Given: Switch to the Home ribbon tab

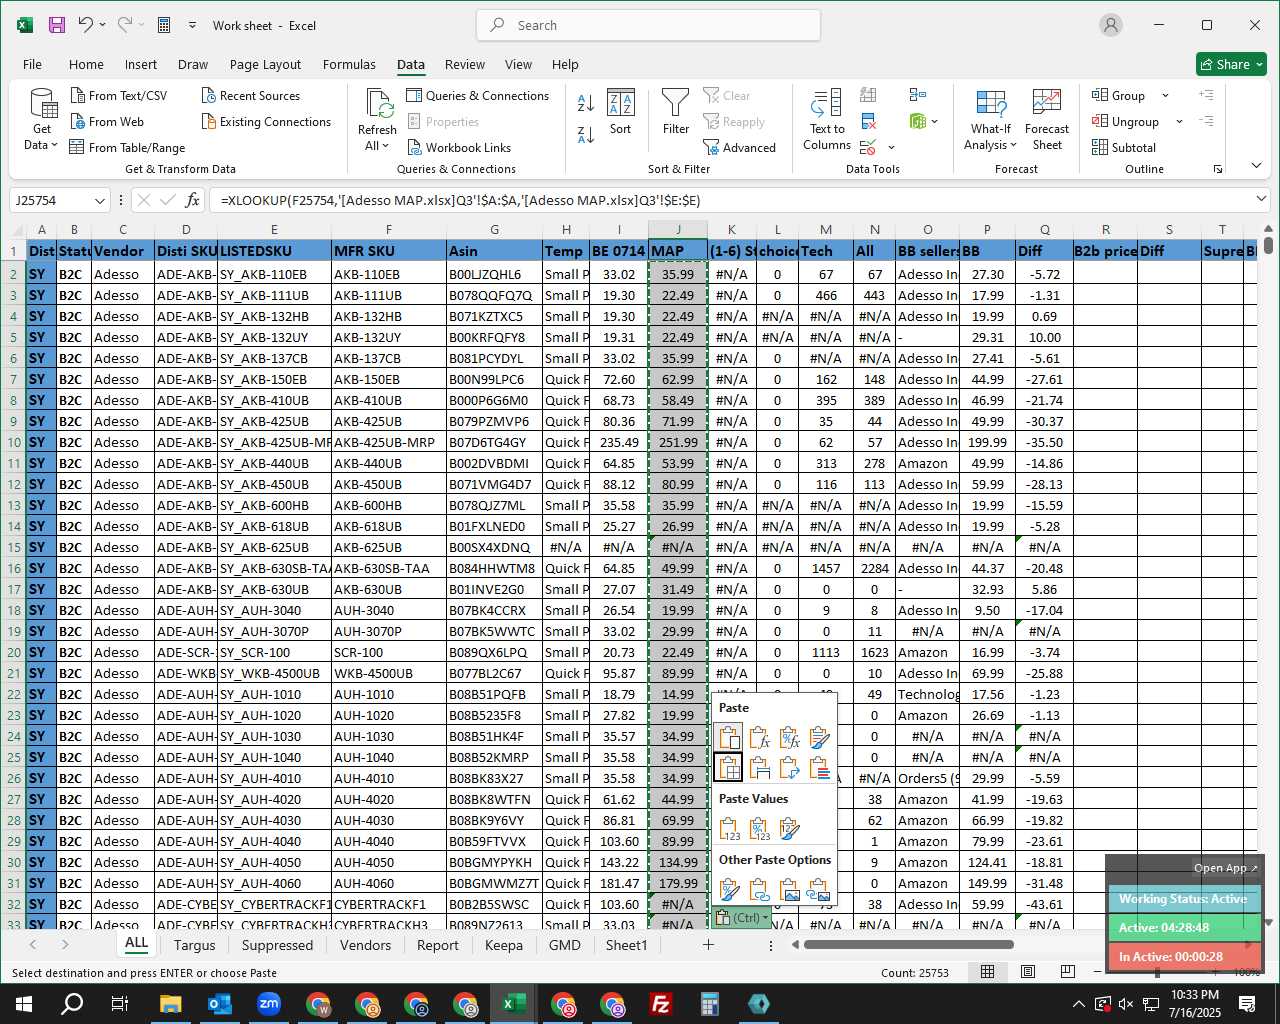Looking at the screenshot, I should coord(86,64).
